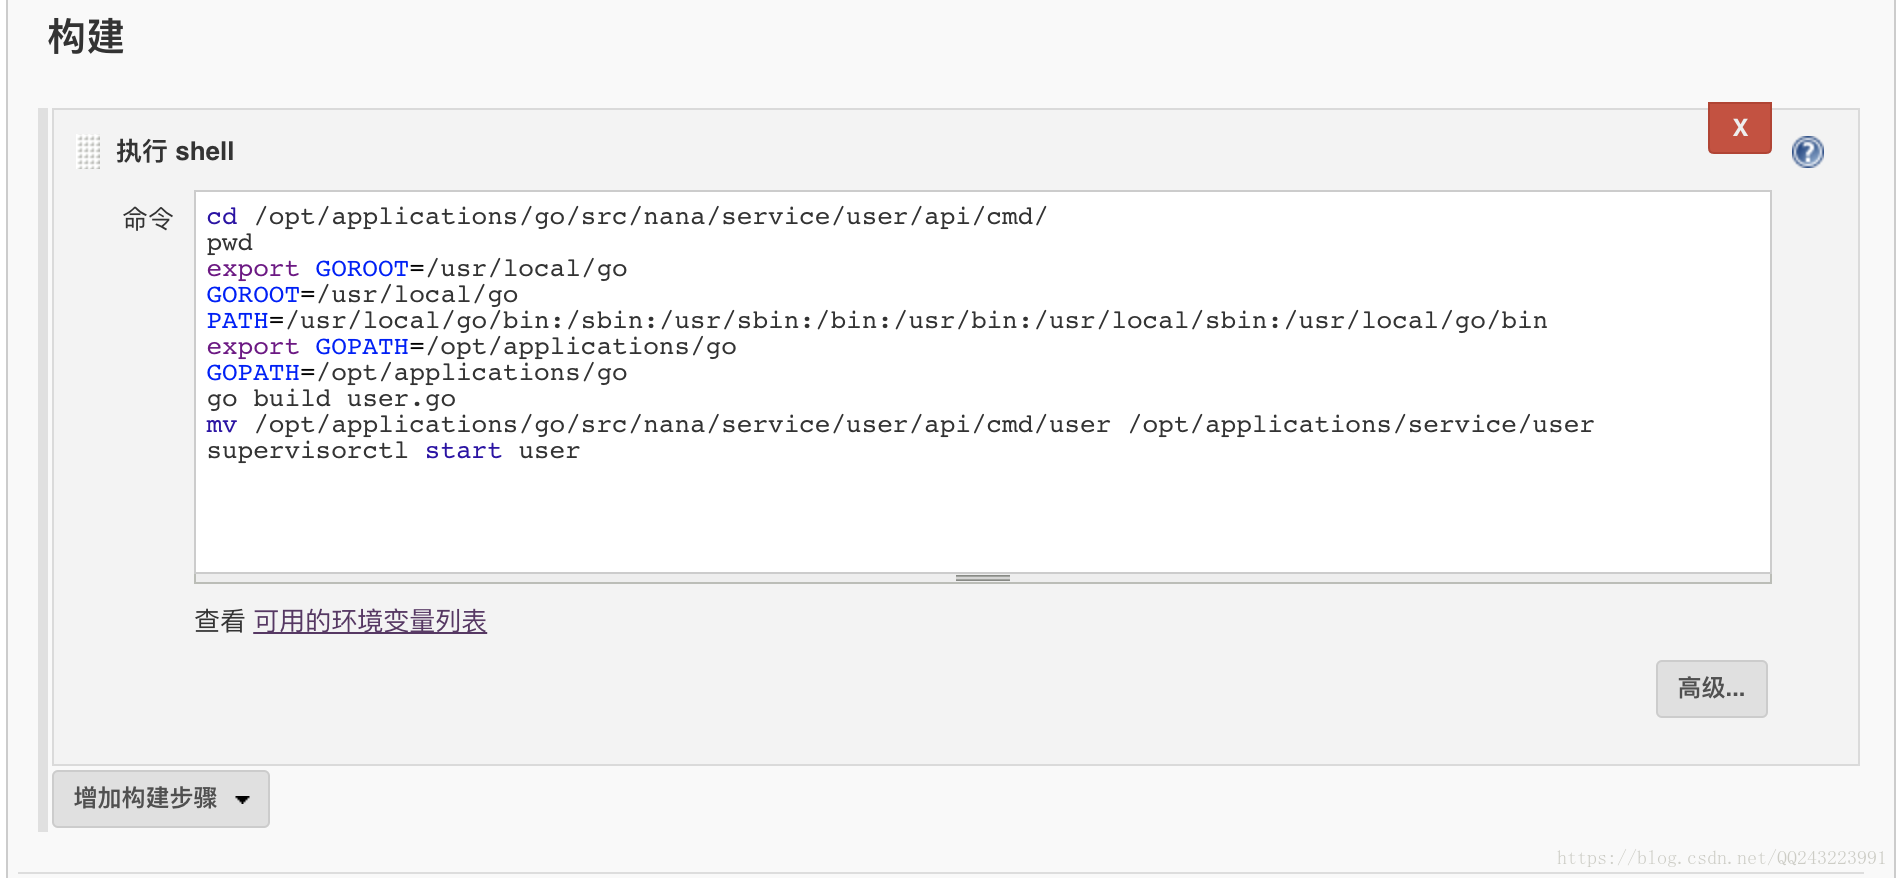Click the go build user.go line

(x=331, y=399)
